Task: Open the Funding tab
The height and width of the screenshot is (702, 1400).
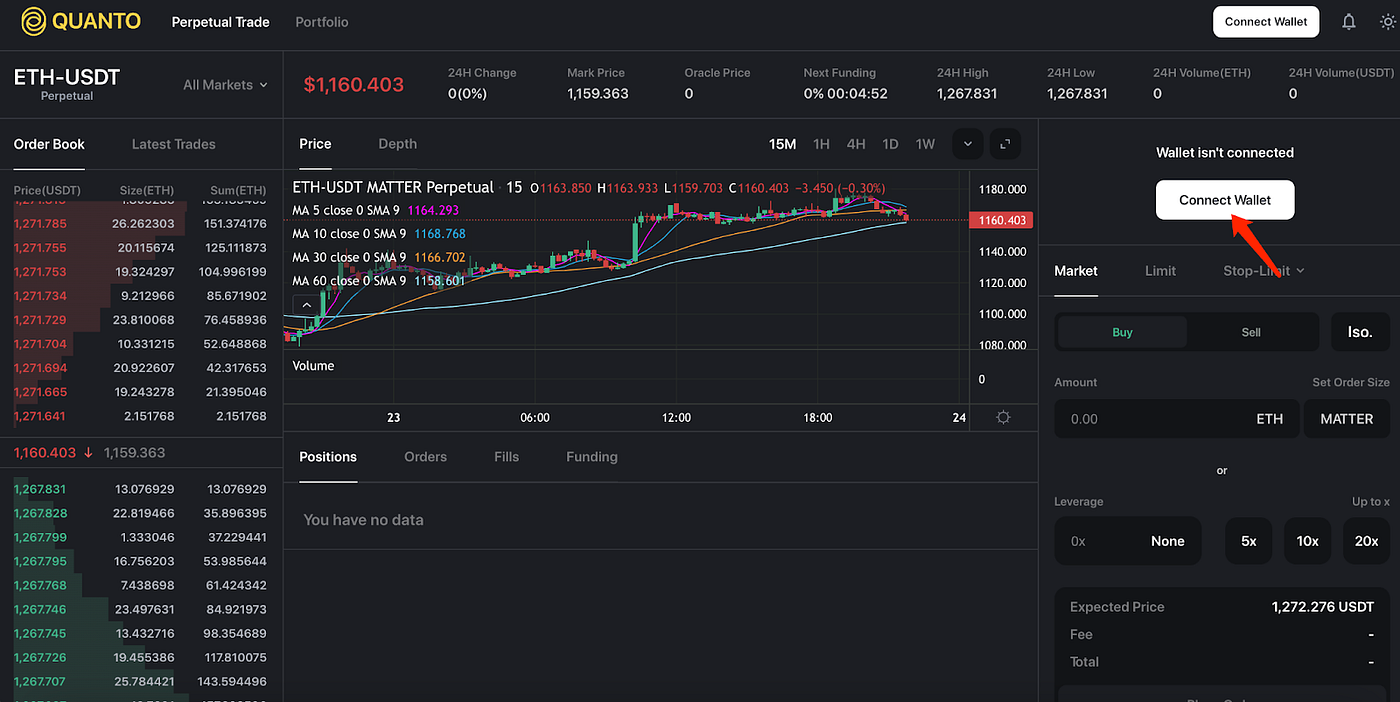Action: (x=592, y=457)
